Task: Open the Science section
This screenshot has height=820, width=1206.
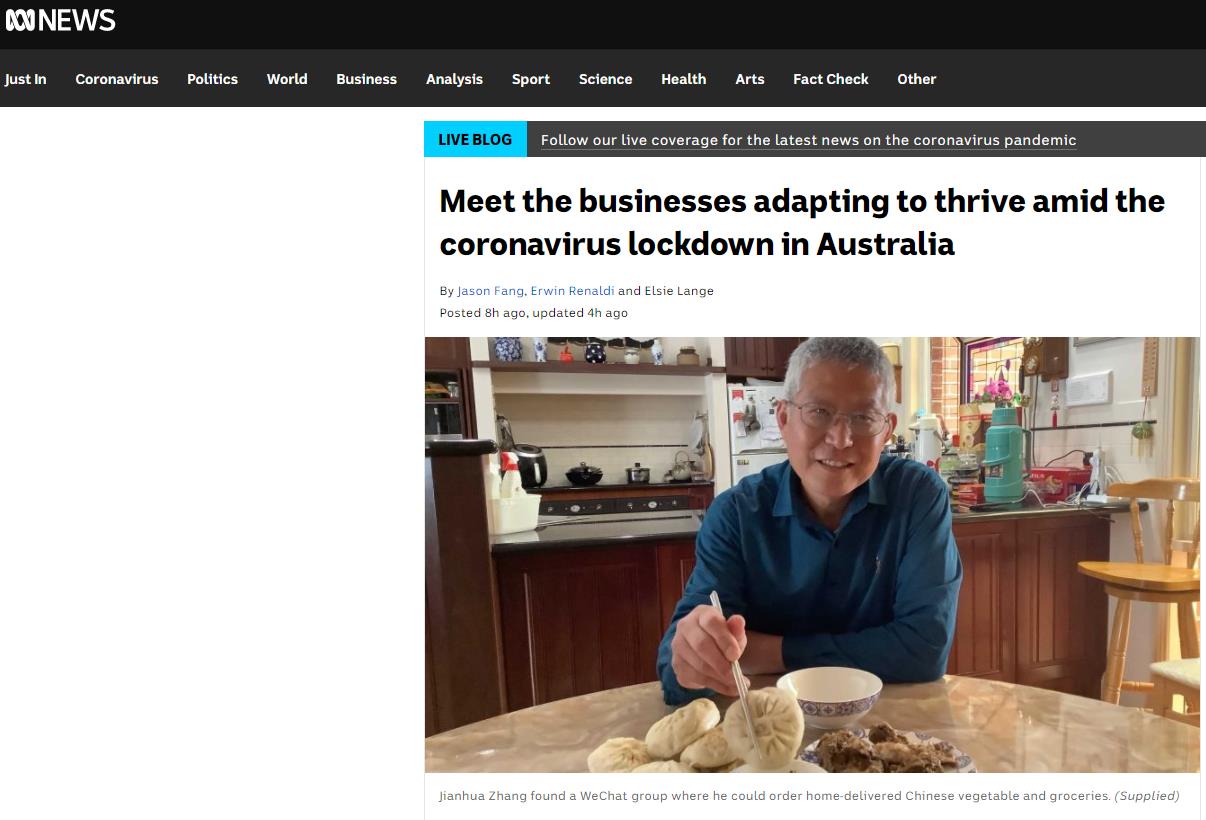Action: pos(605,79)
